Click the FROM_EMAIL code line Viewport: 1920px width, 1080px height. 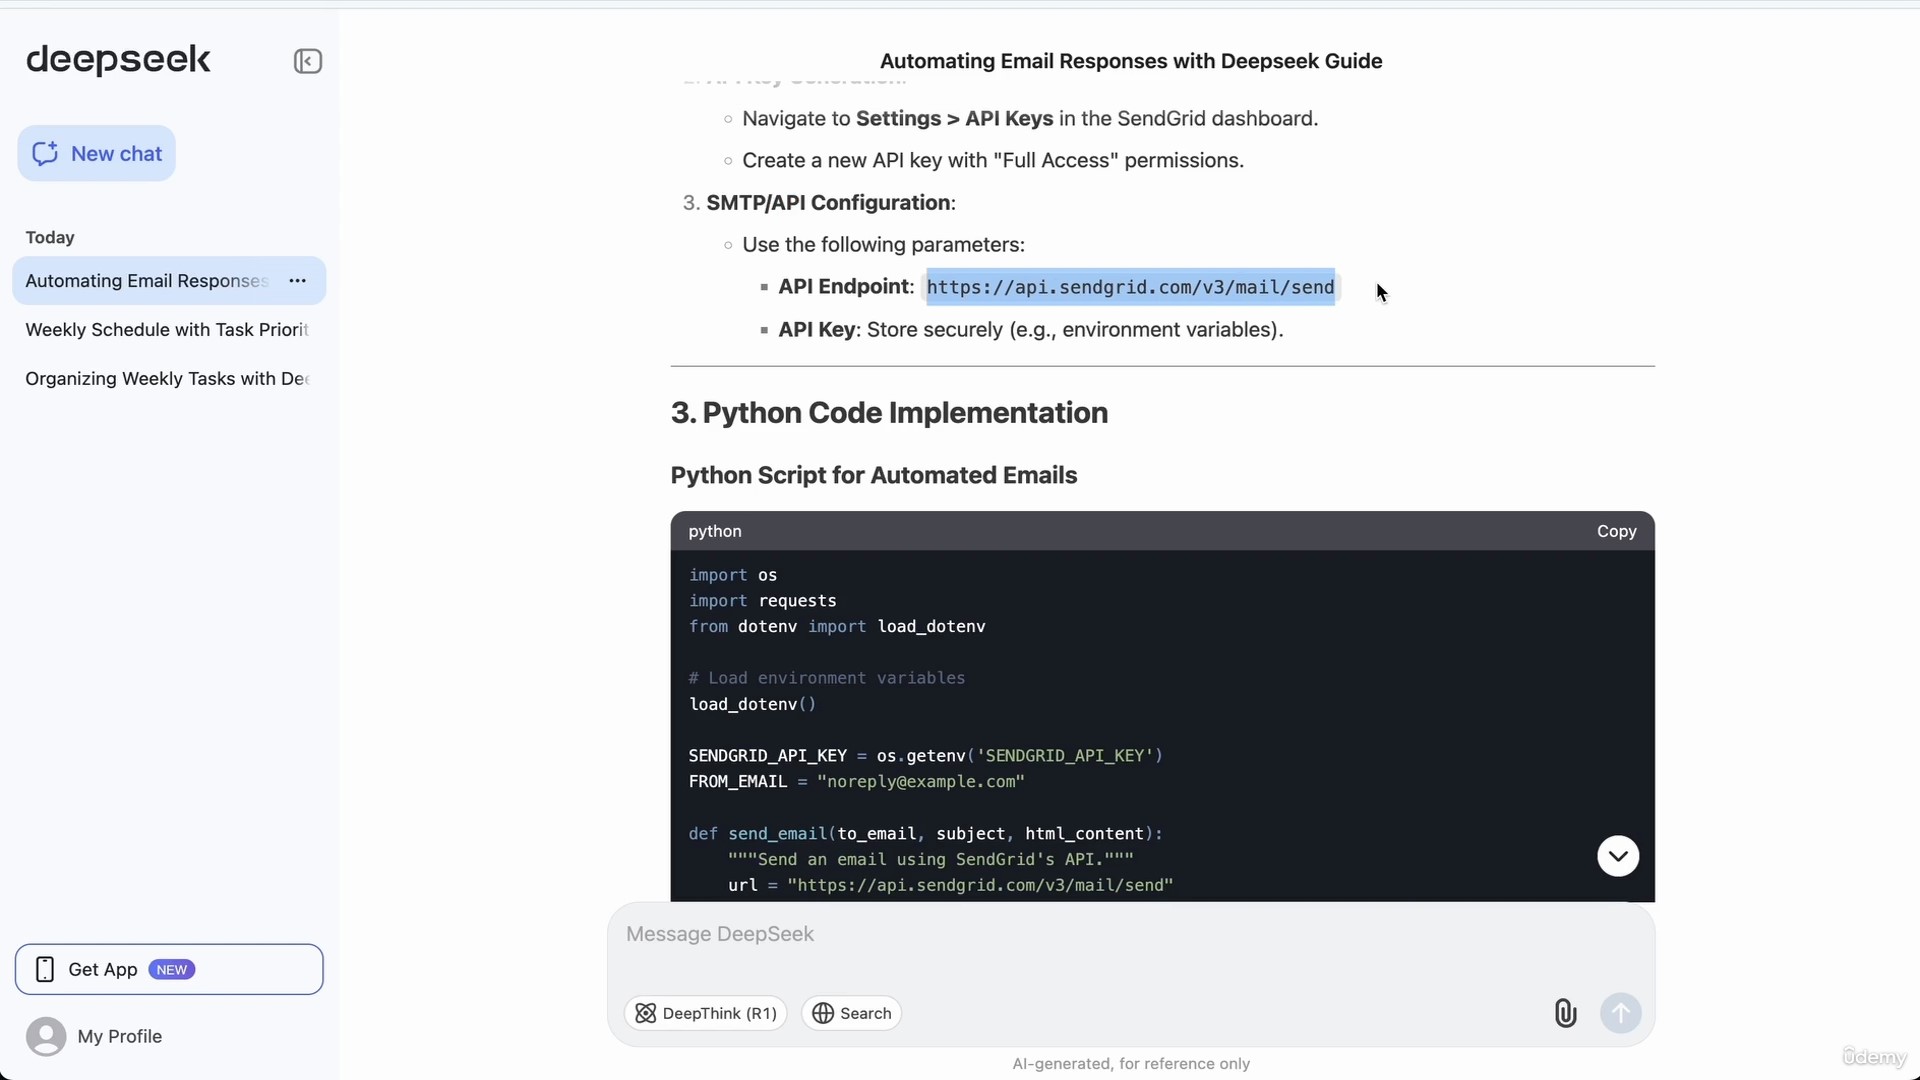tap(856, 782)
